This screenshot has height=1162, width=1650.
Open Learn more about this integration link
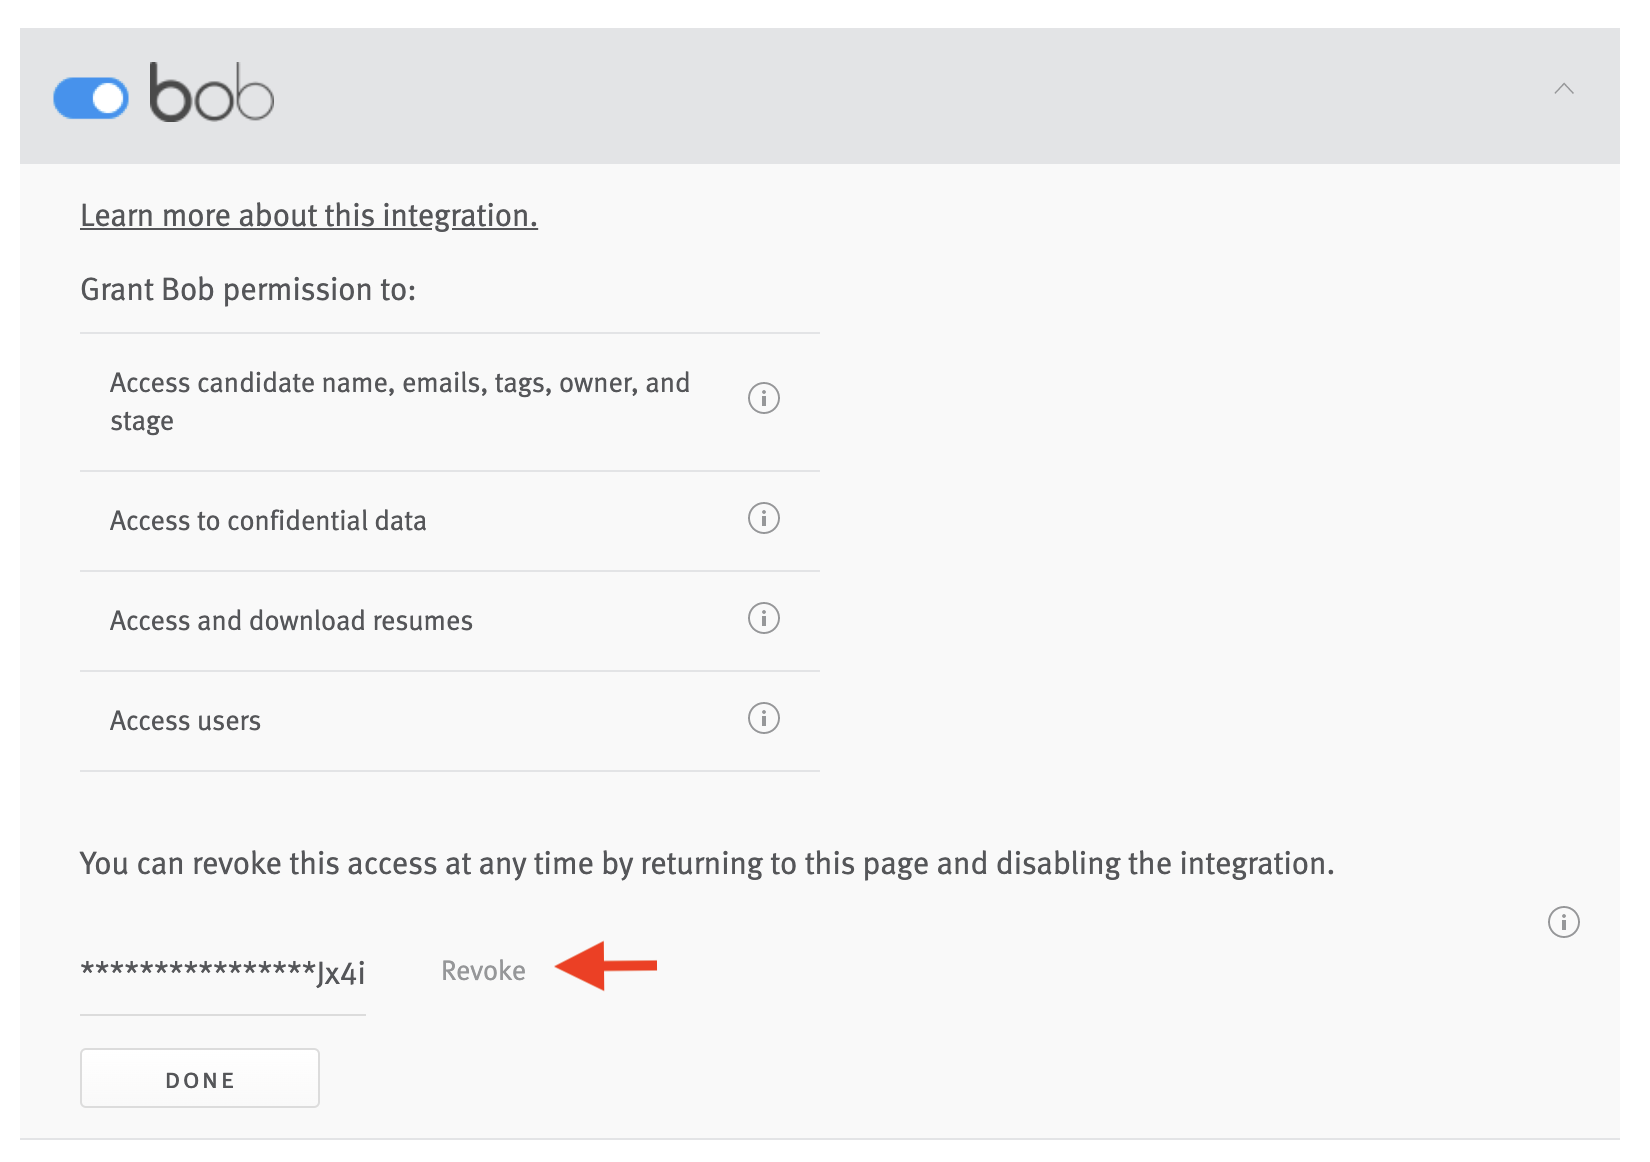pos(309,215)
